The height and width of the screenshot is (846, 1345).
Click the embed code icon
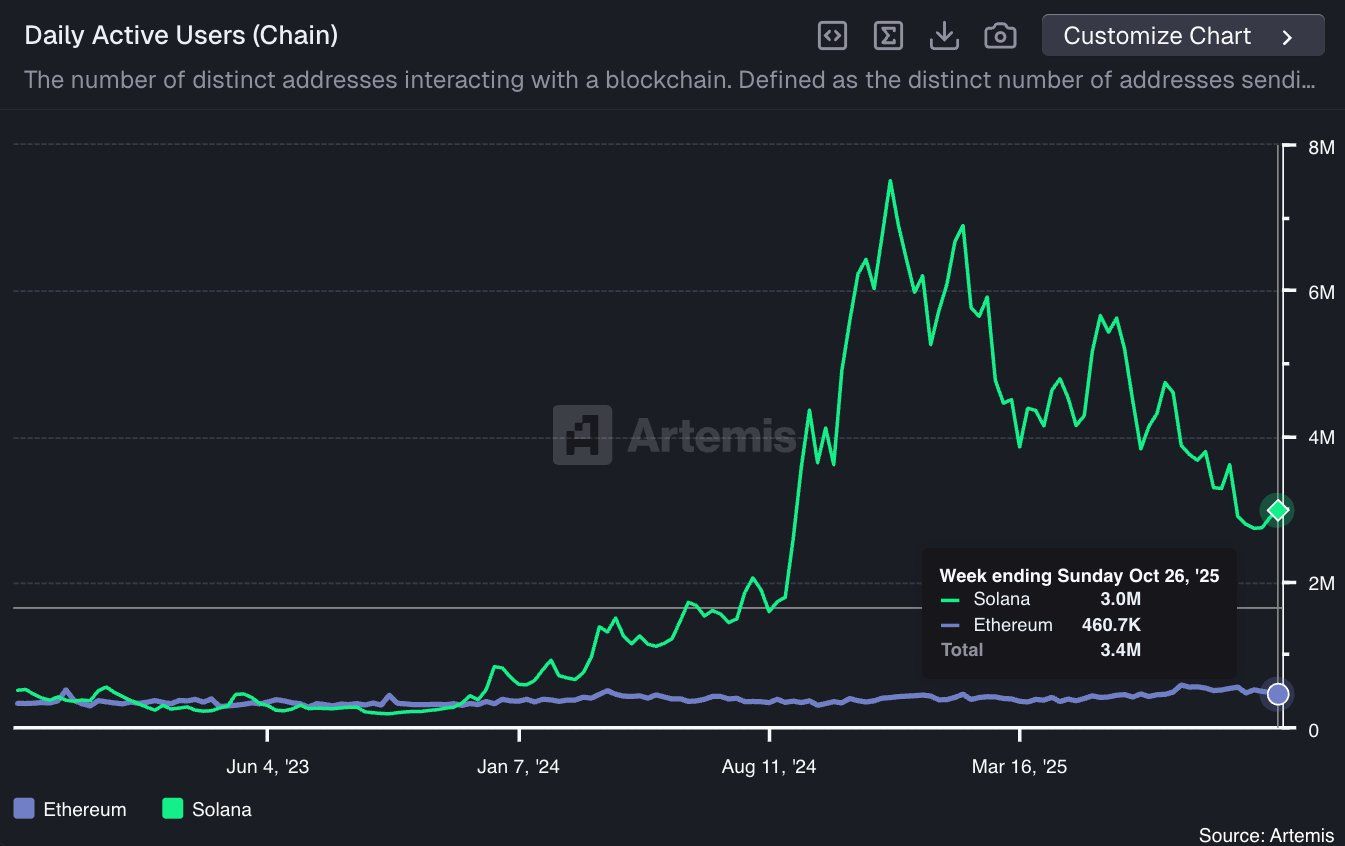832,35
